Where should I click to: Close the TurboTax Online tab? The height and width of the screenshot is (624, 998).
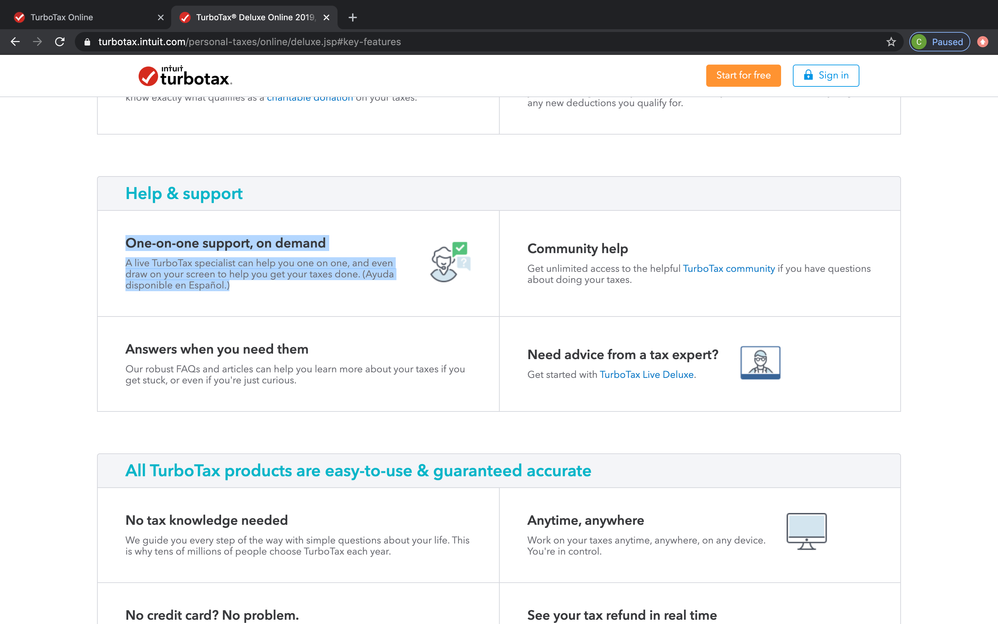[160, 17]
